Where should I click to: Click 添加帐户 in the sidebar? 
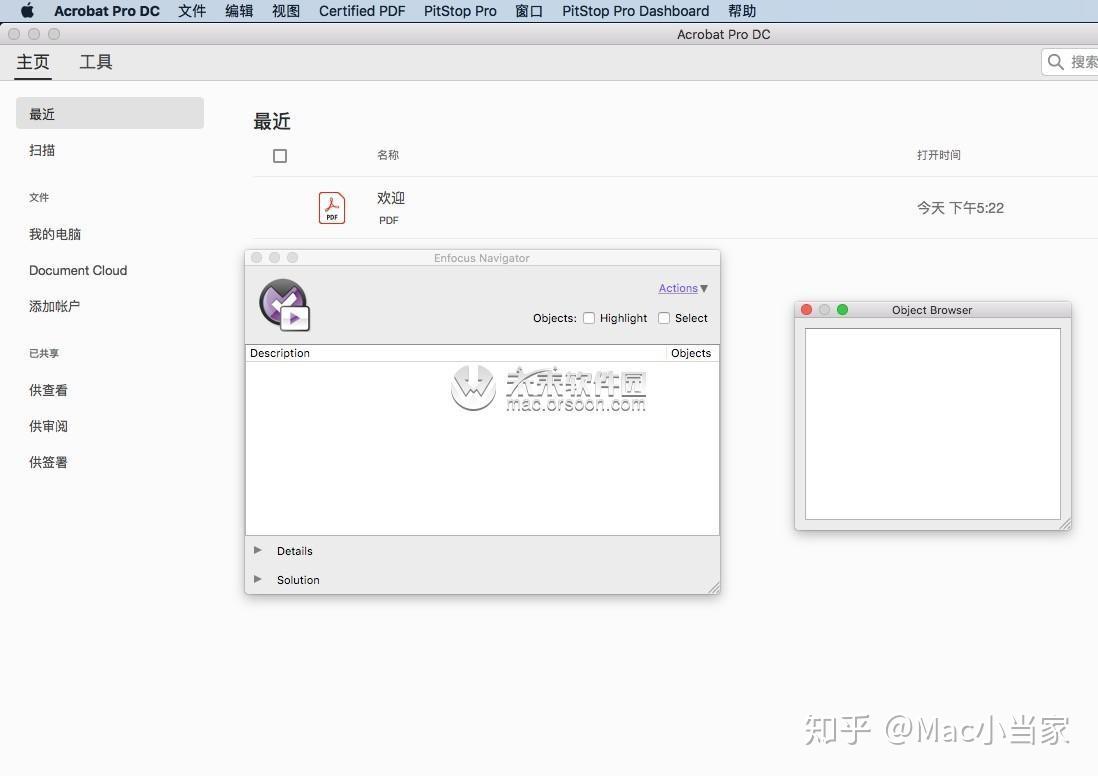point(55,306)
